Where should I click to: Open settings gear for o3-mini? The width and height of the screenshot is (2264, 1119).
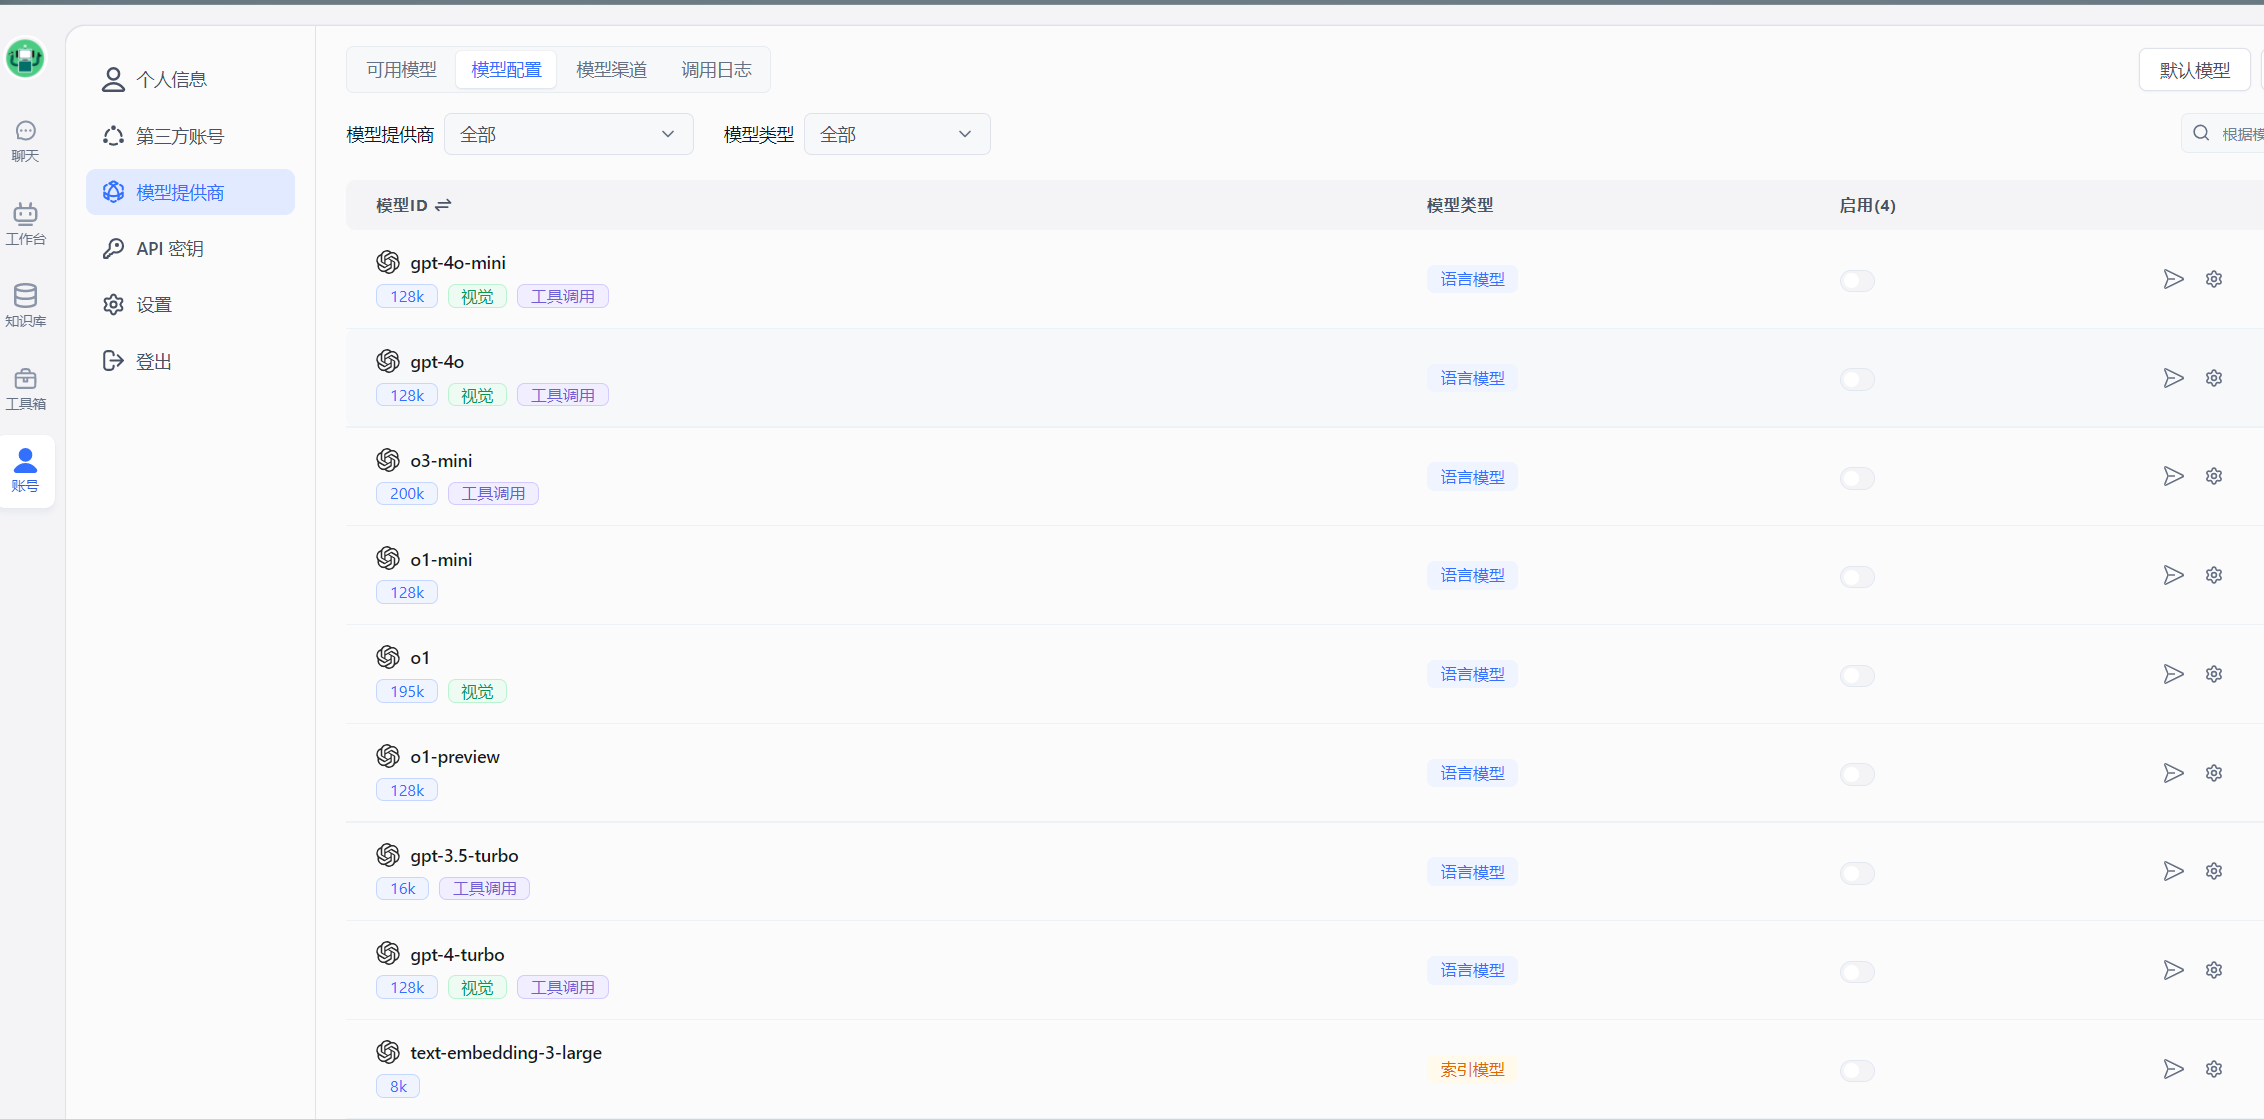[2214, 476]
